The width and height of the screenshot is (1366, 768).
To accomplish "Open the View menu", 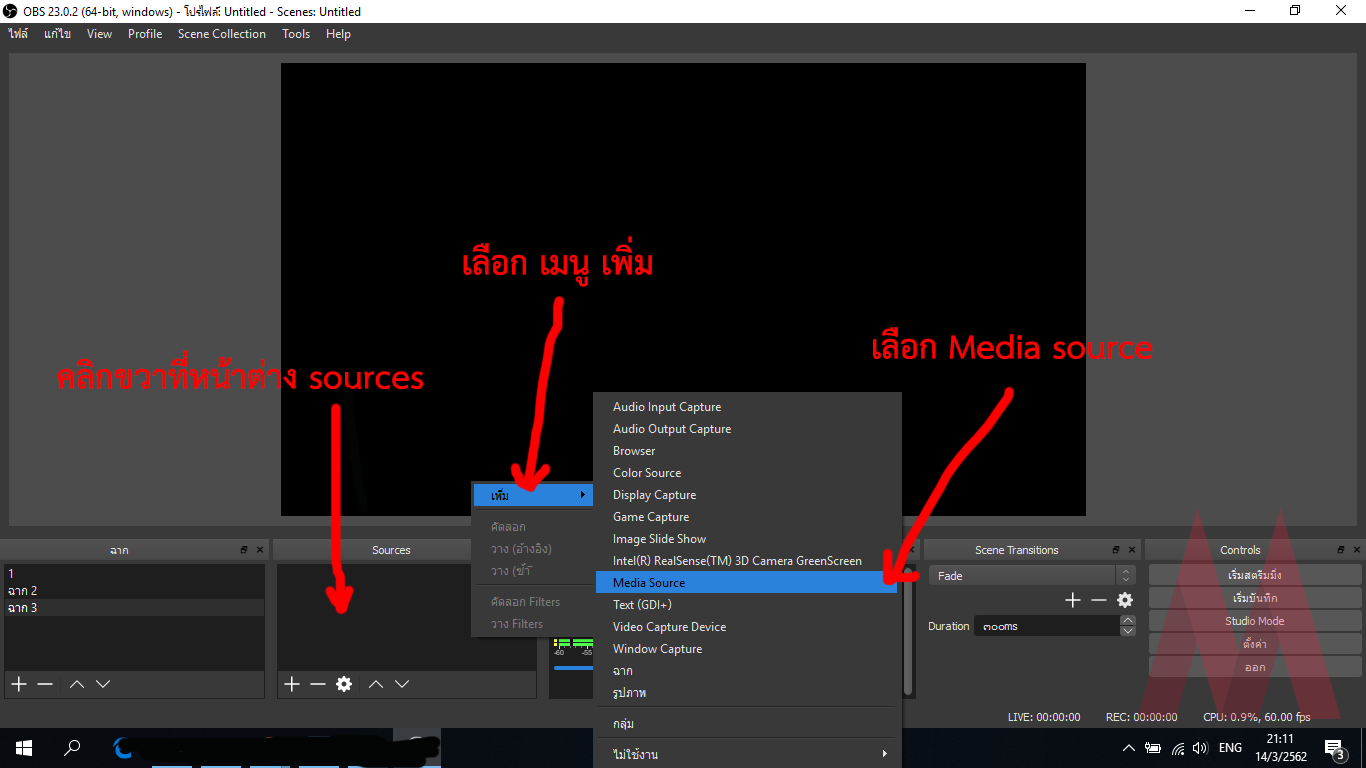I will pyautogui.click(x=99, y=34).
